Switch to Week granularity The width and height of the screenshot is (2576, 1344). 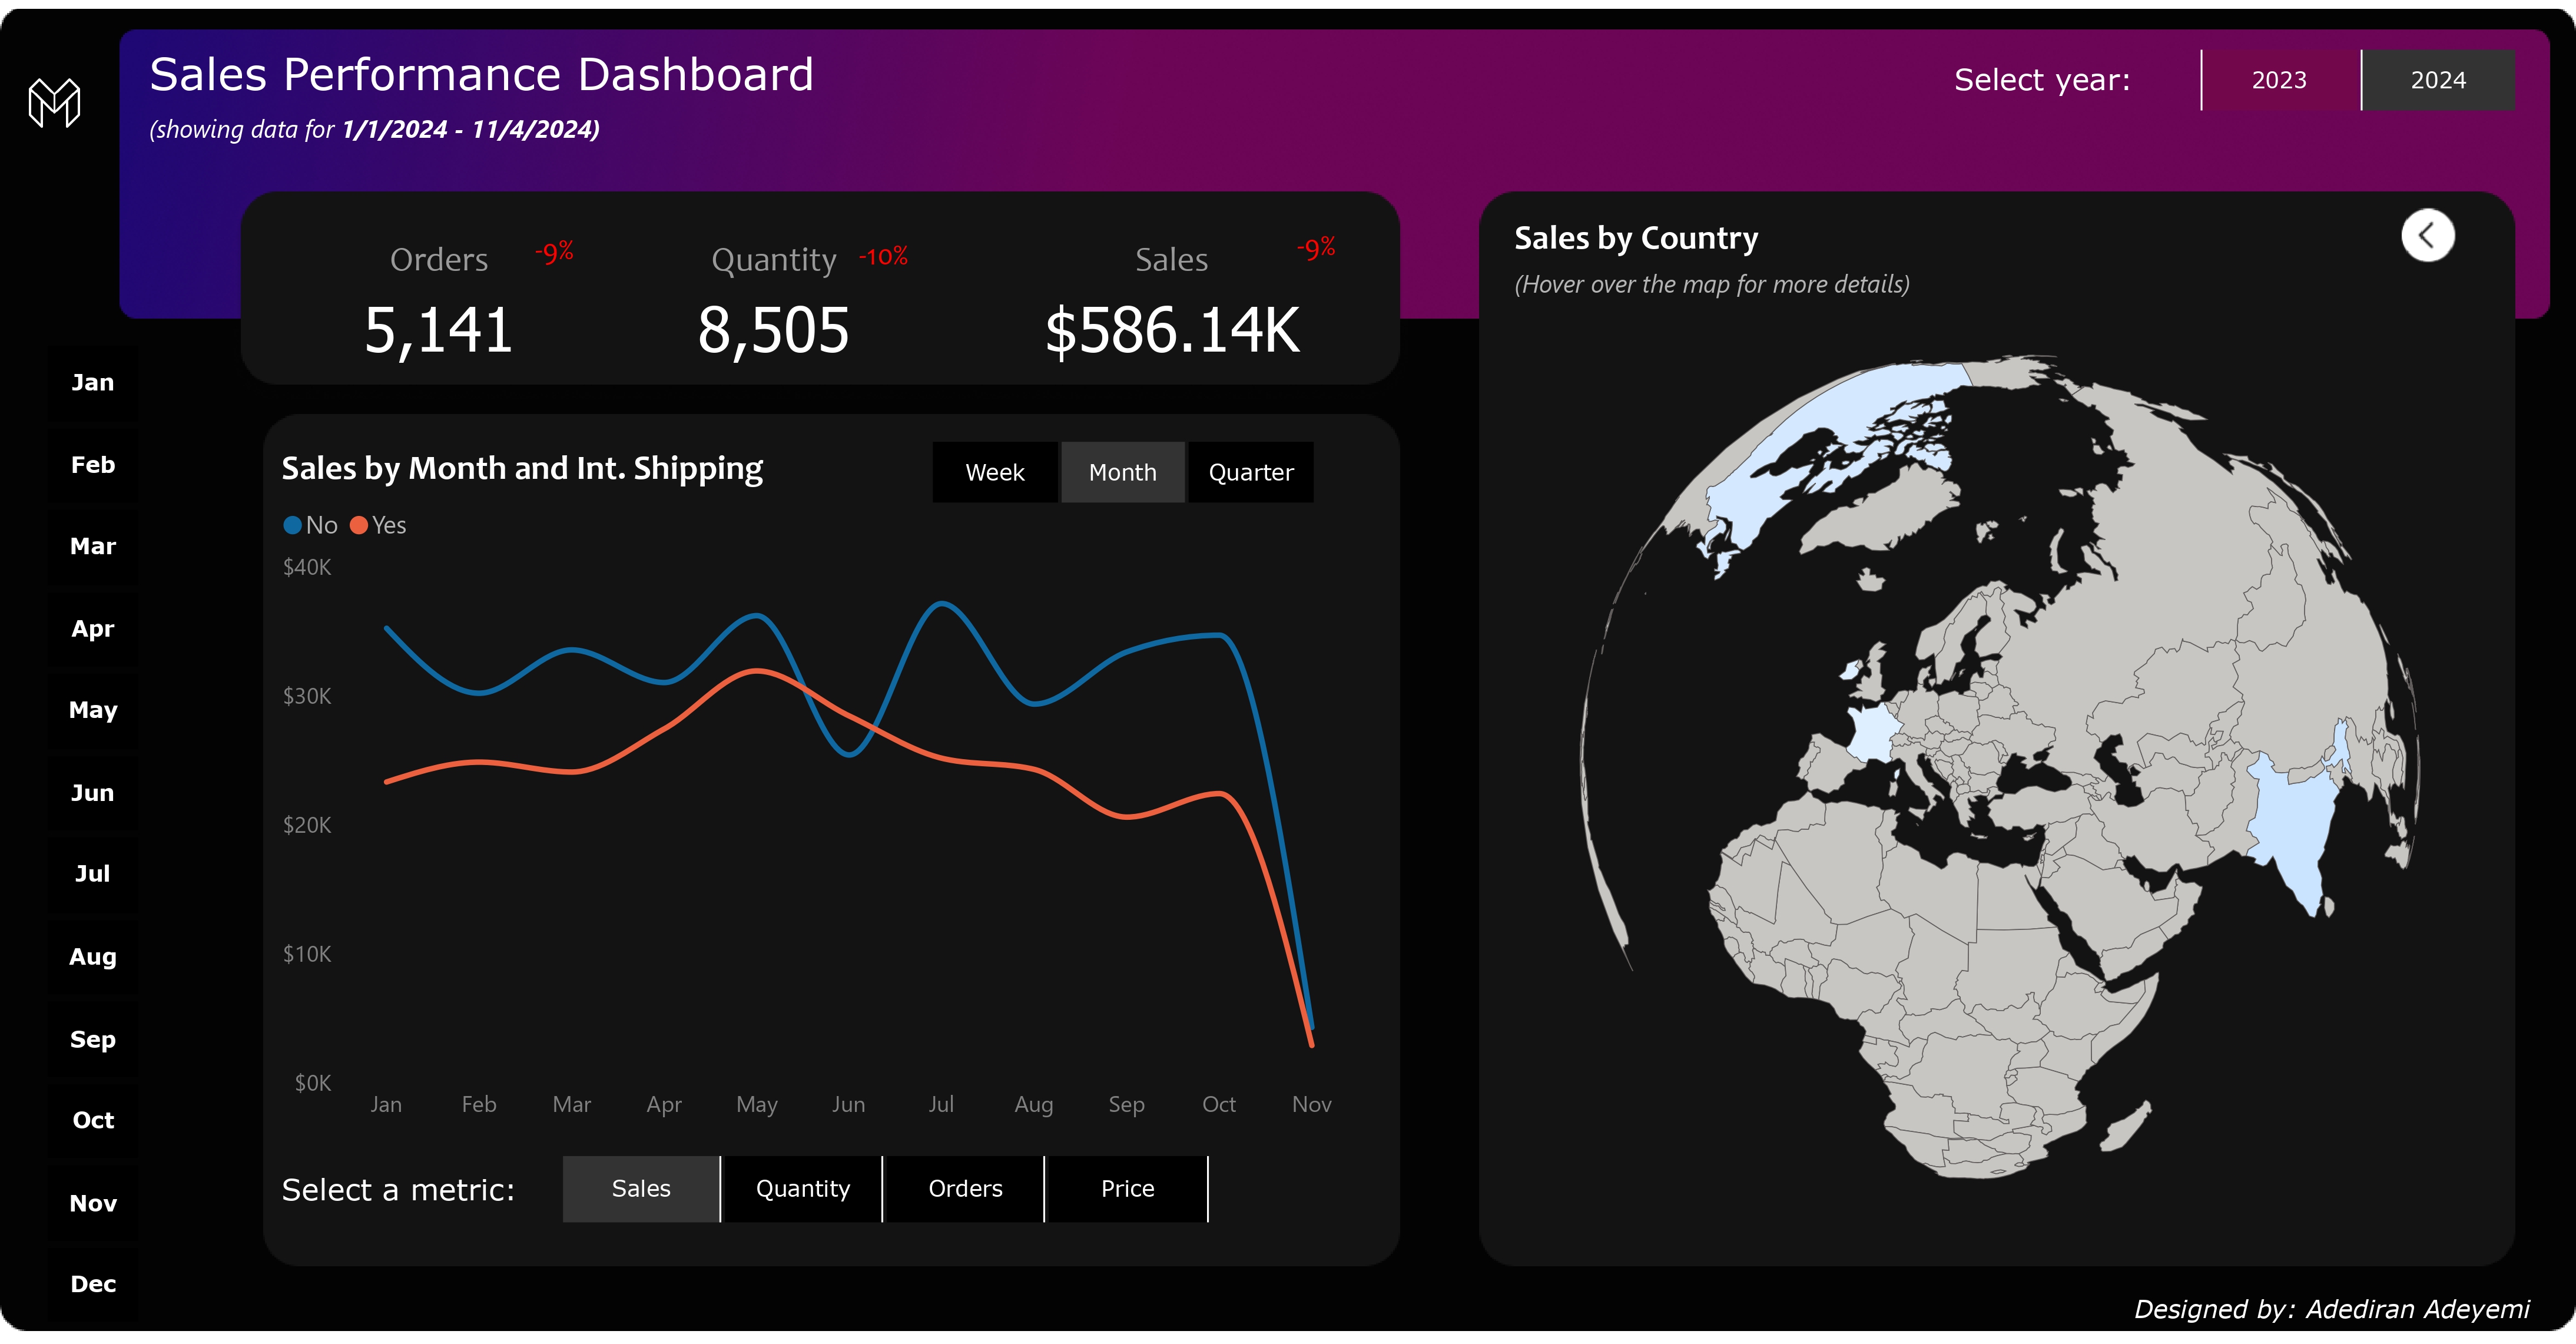(995, 471)
